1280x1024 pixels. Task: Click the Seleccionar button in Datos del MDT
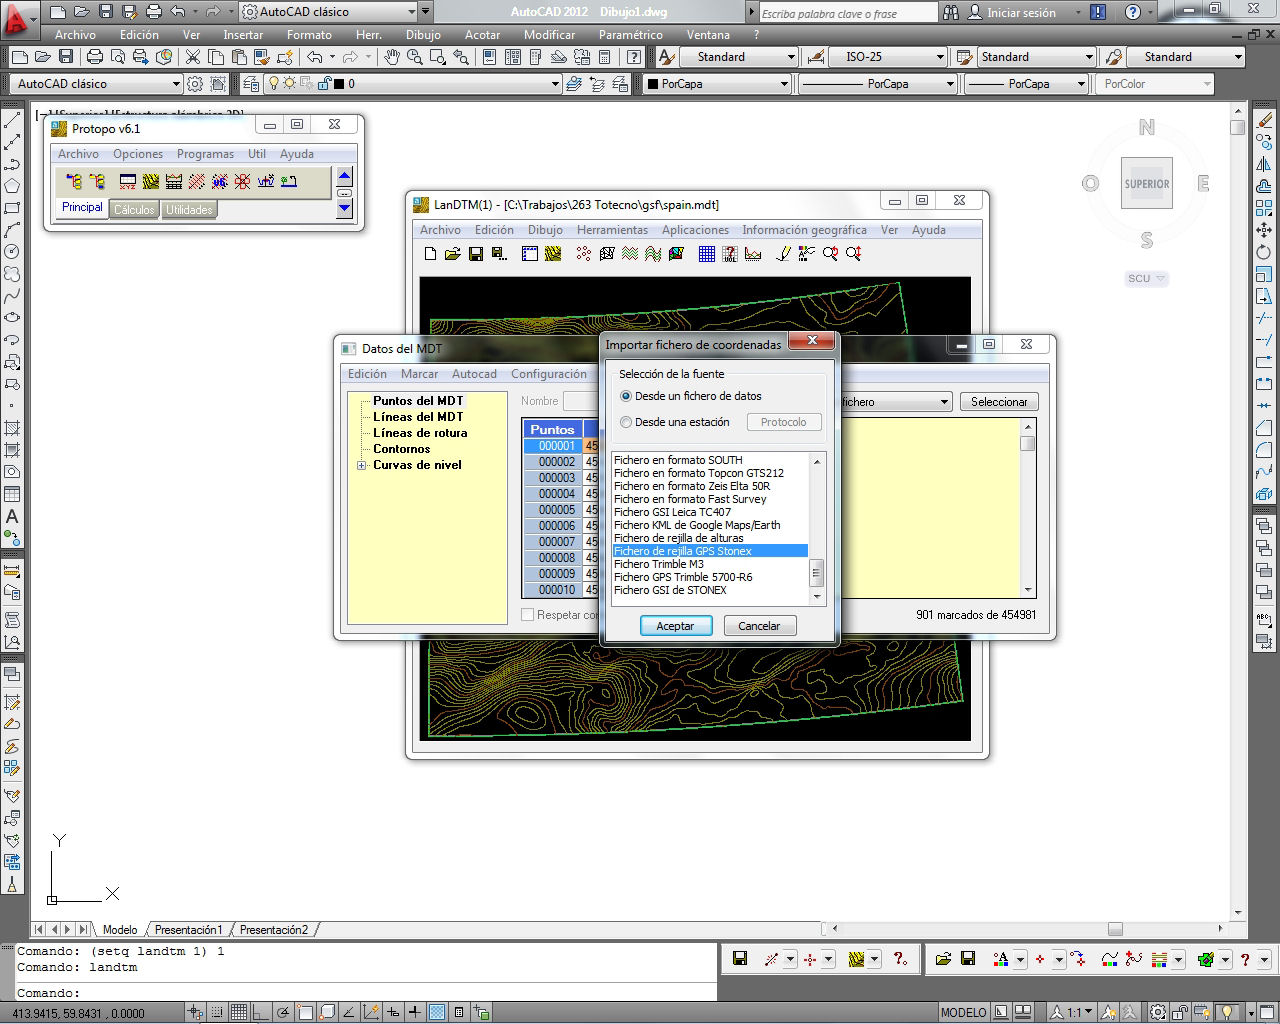999,402
